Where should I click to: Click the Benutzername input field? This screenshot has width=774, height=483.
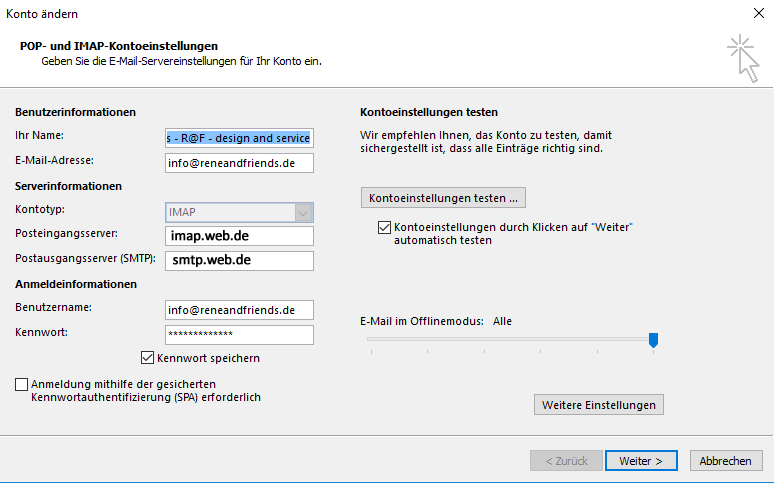tap(239, 310)
